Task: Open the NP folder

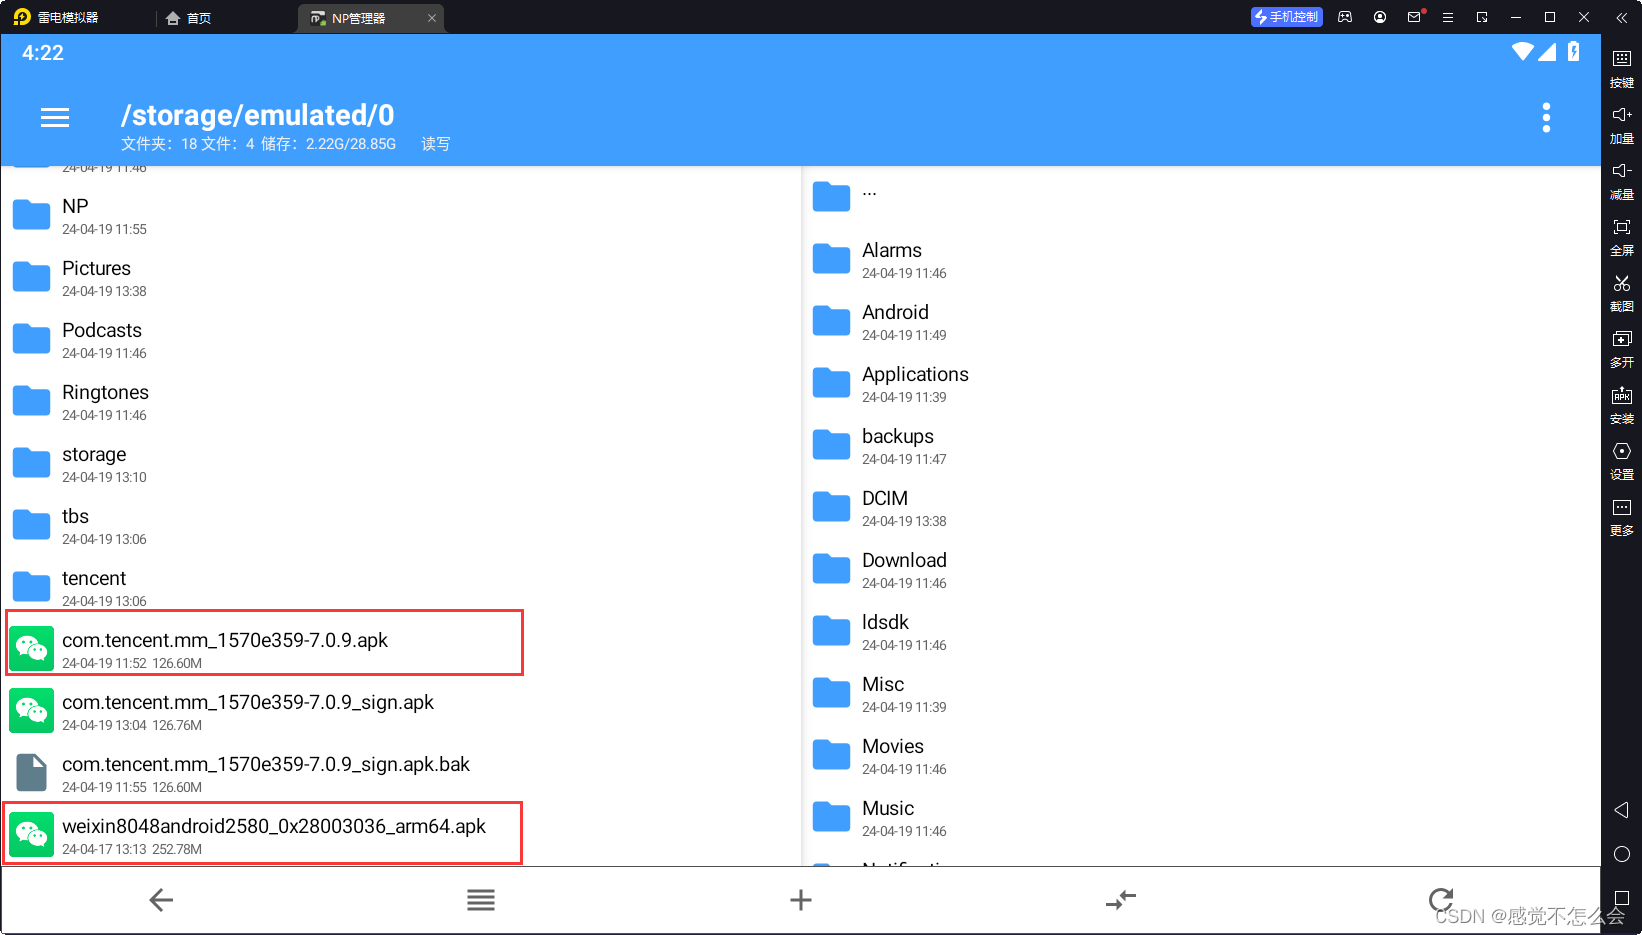Action: click(x=401, y=216)
